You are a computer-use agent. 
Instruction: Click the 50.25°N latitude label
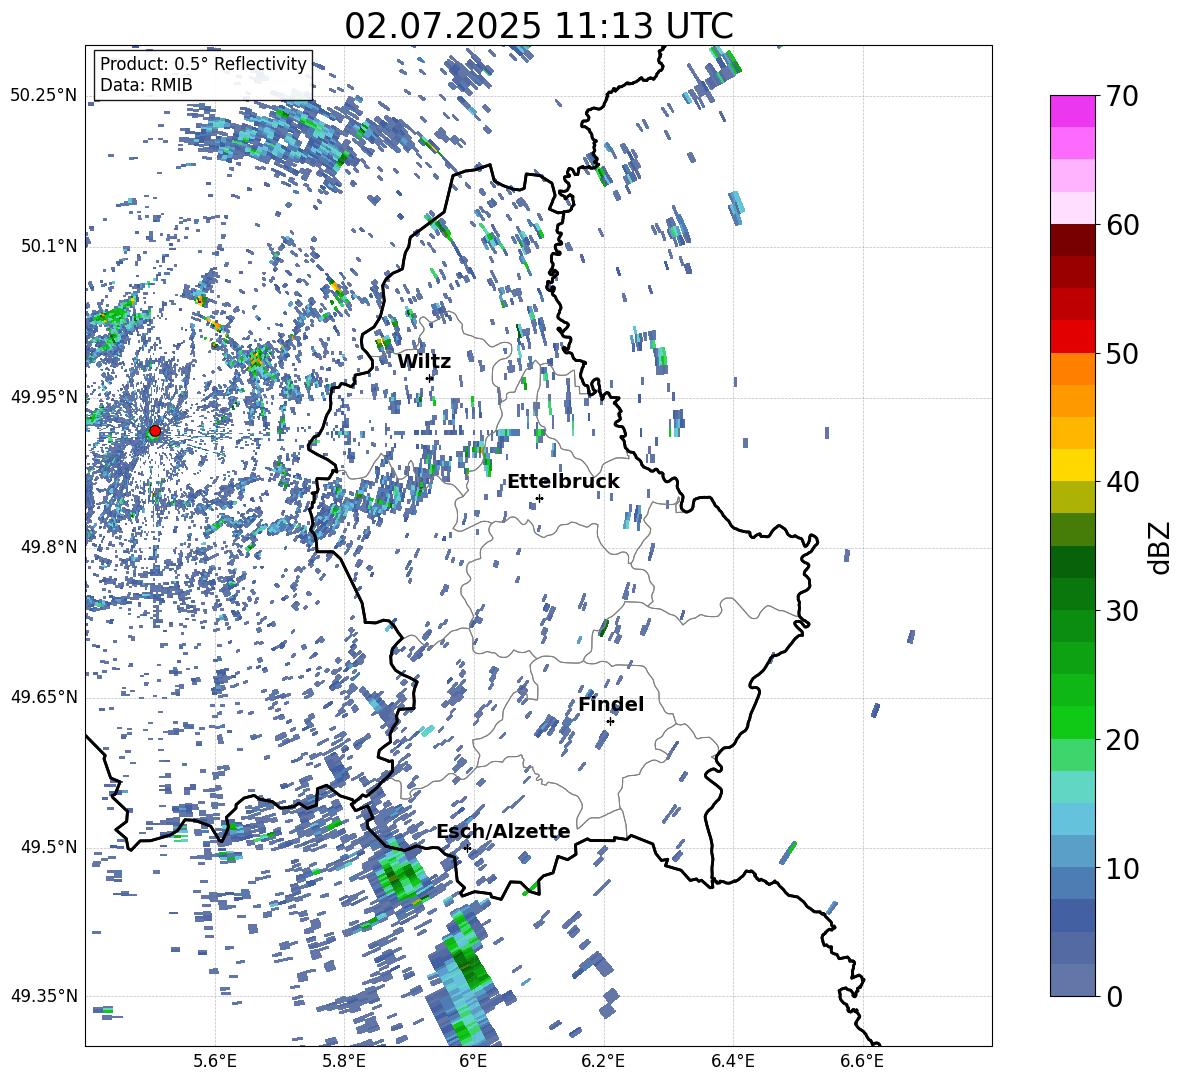pos(44,96)
